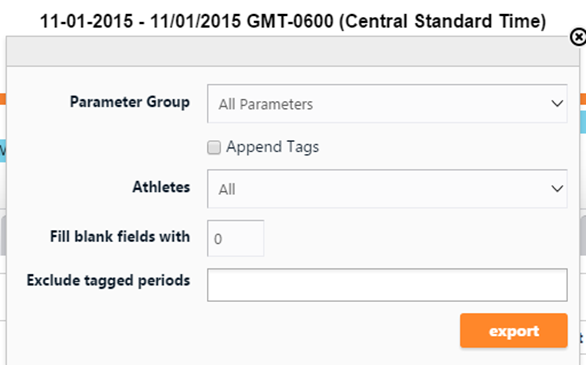Click inside the Exclude tagged periods box
Screen dimensions: 586x365
(387, 285)
